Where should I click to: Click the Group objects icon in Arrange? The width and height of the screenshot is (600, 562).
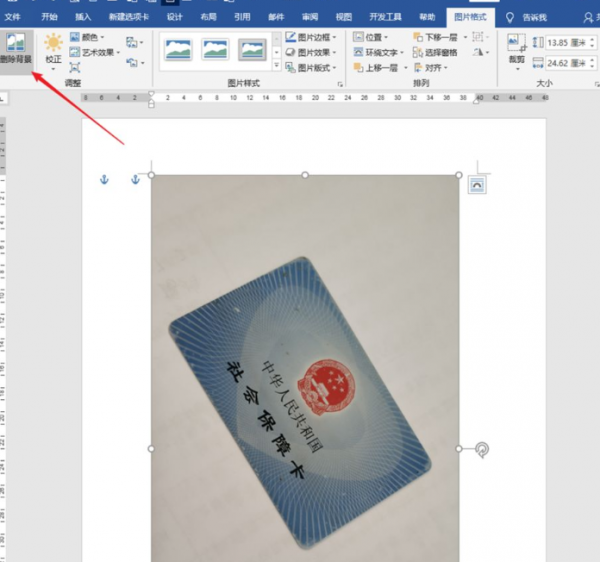coord(478,37)
